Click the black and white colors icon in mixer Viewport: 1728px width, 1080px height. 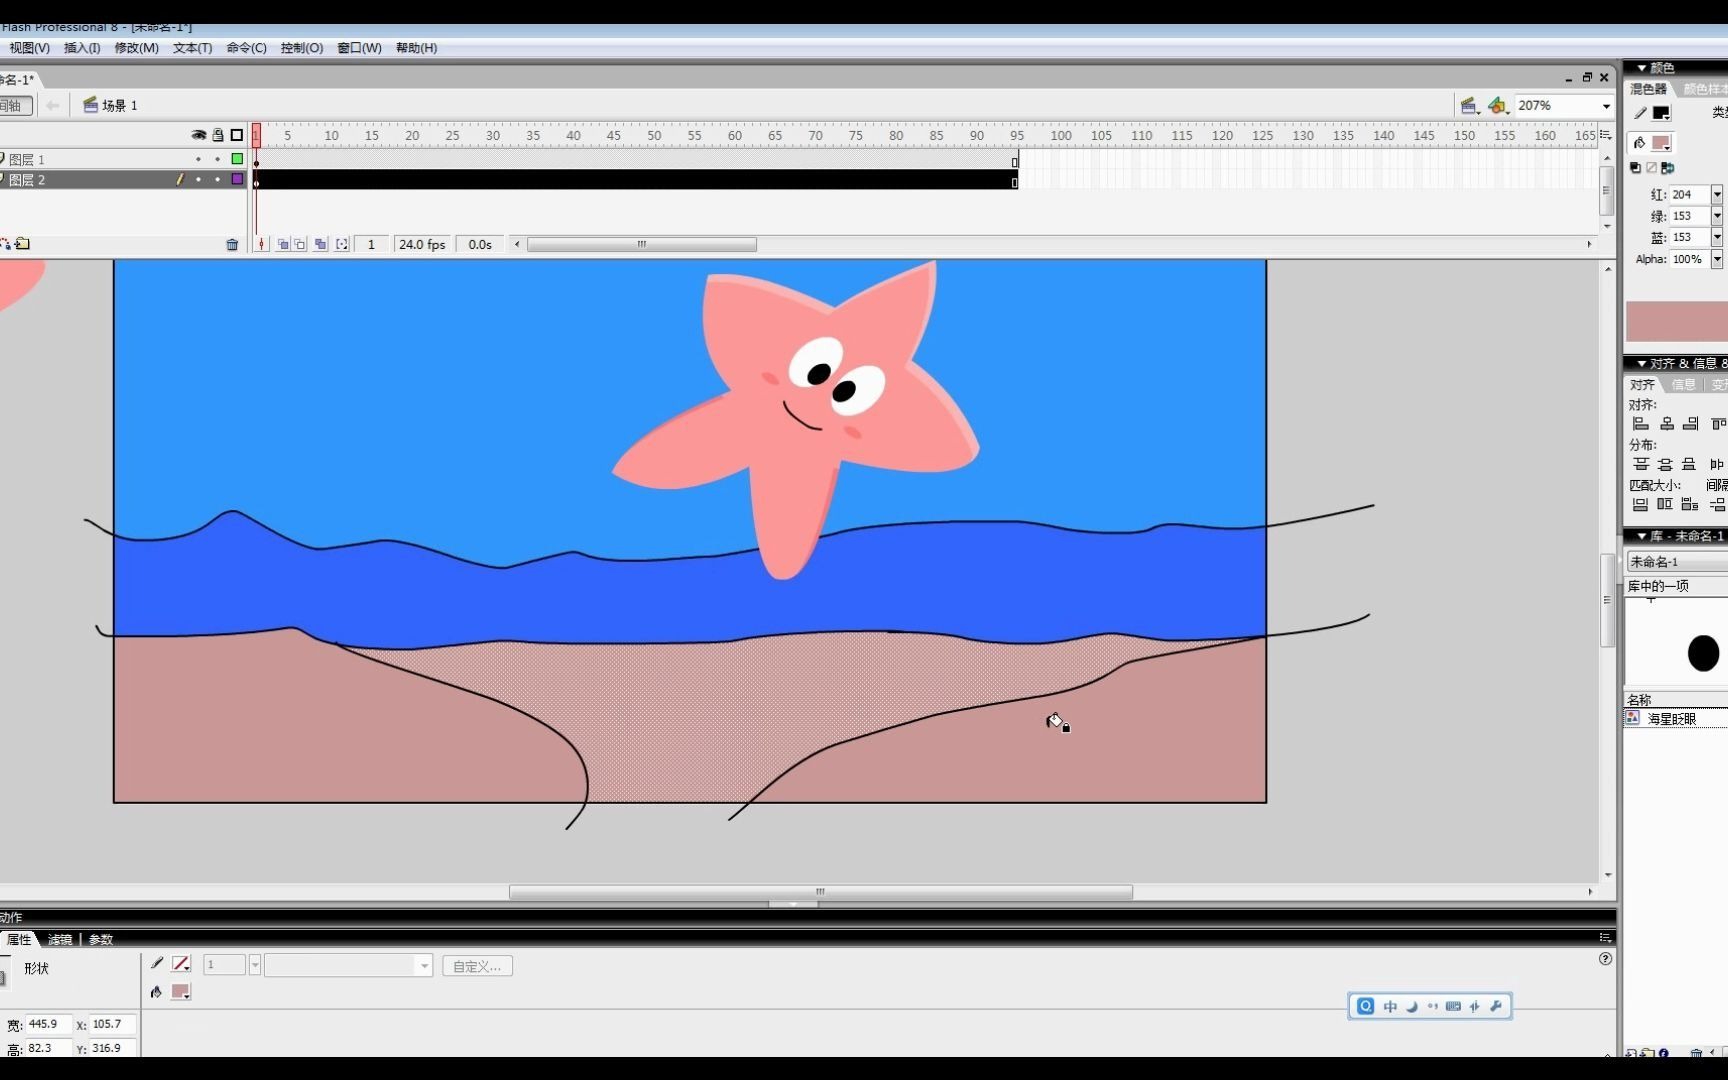(x=1635, y=168)
